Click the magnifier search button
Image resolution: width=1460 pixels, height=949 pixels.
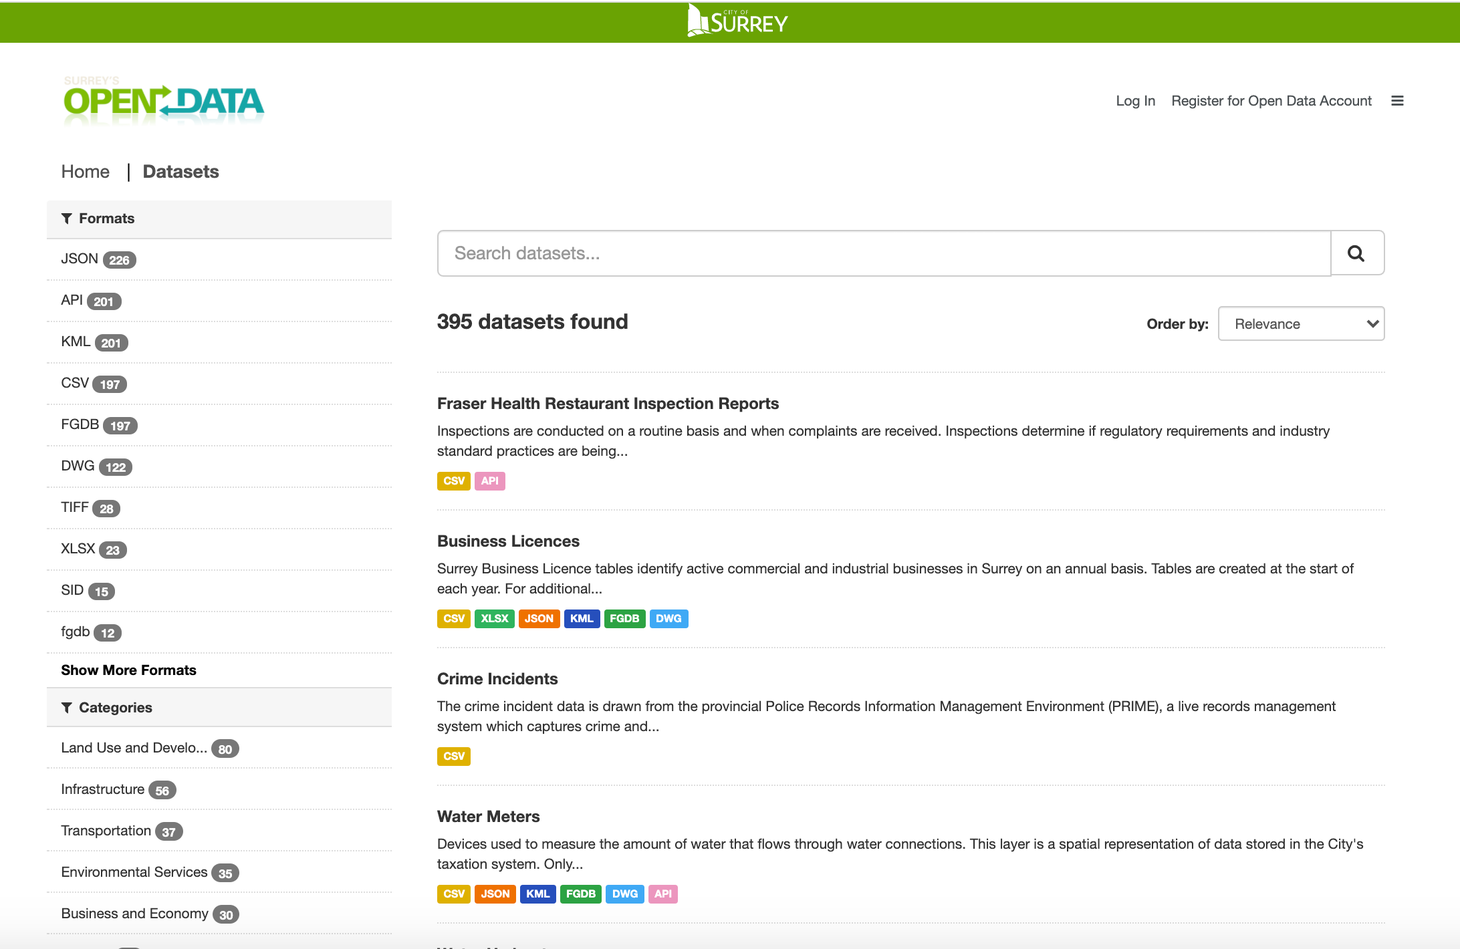[1357, 253]
